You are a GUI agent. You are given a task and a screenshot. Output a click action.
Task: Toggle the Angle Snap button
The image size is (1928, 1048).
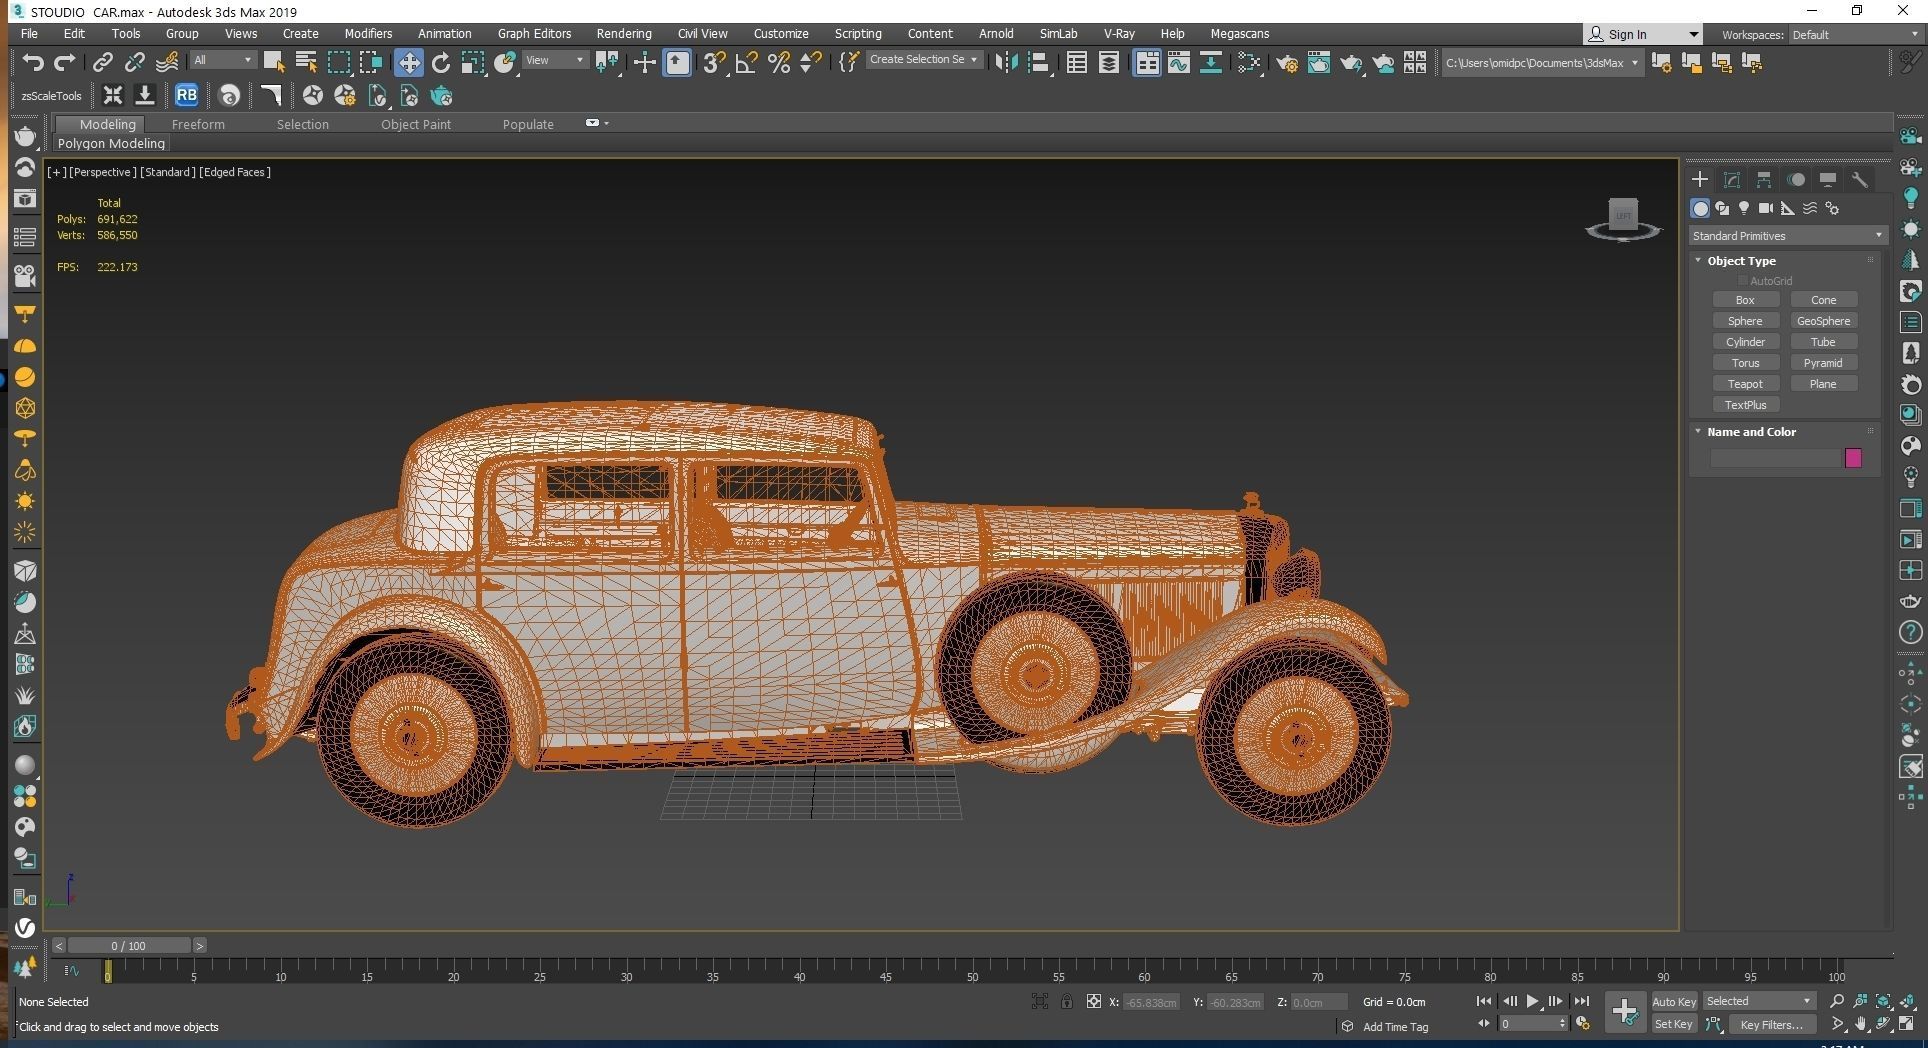[x=746, y=63]
